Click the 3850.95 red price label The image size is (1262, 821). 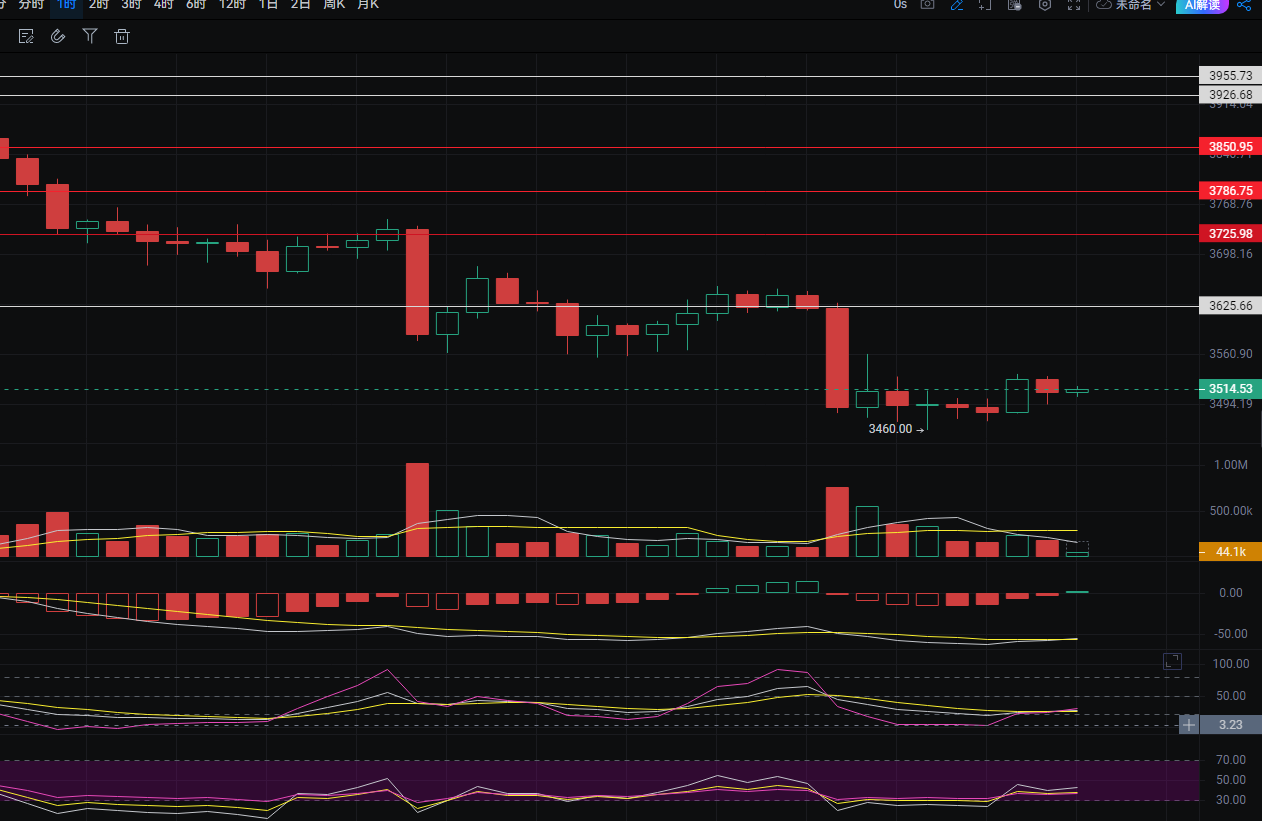coord(1230,147)
